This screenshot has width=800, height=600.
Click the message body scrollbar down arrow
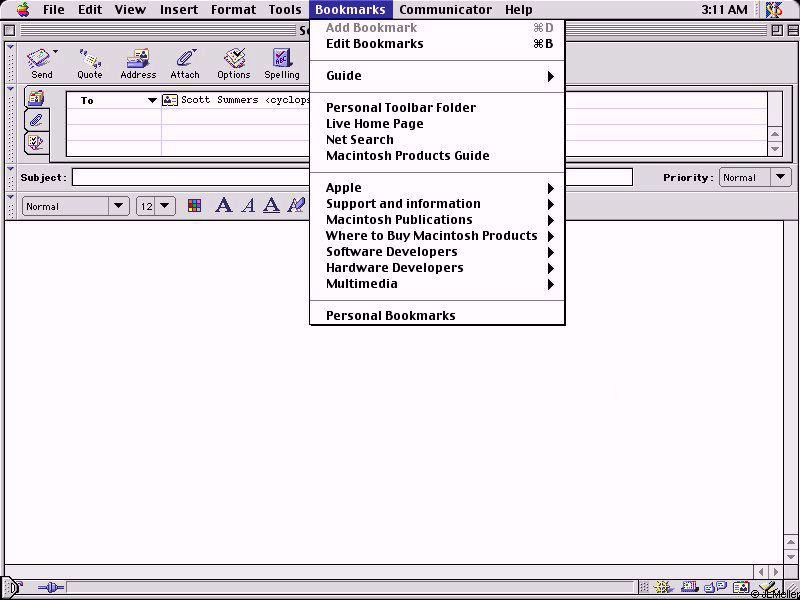791,555
